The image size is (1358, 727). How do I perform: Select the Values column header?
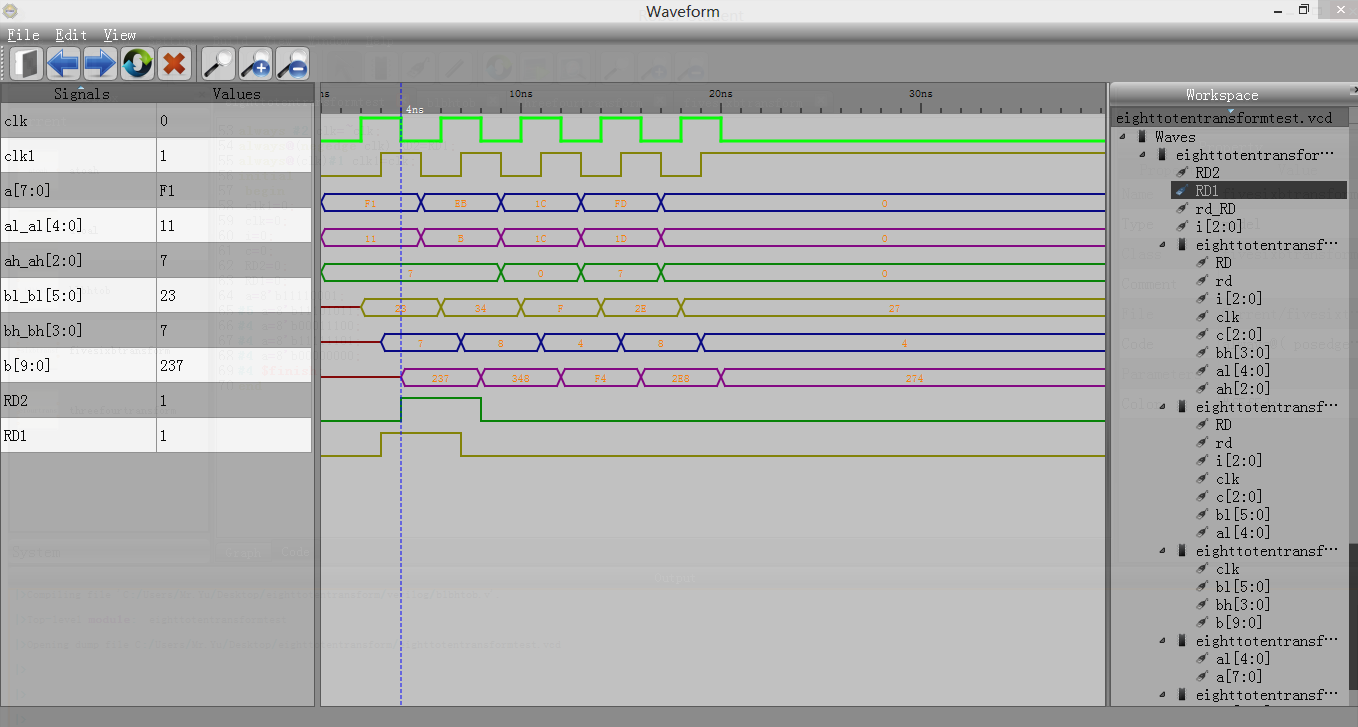click(x=236, y=94)
